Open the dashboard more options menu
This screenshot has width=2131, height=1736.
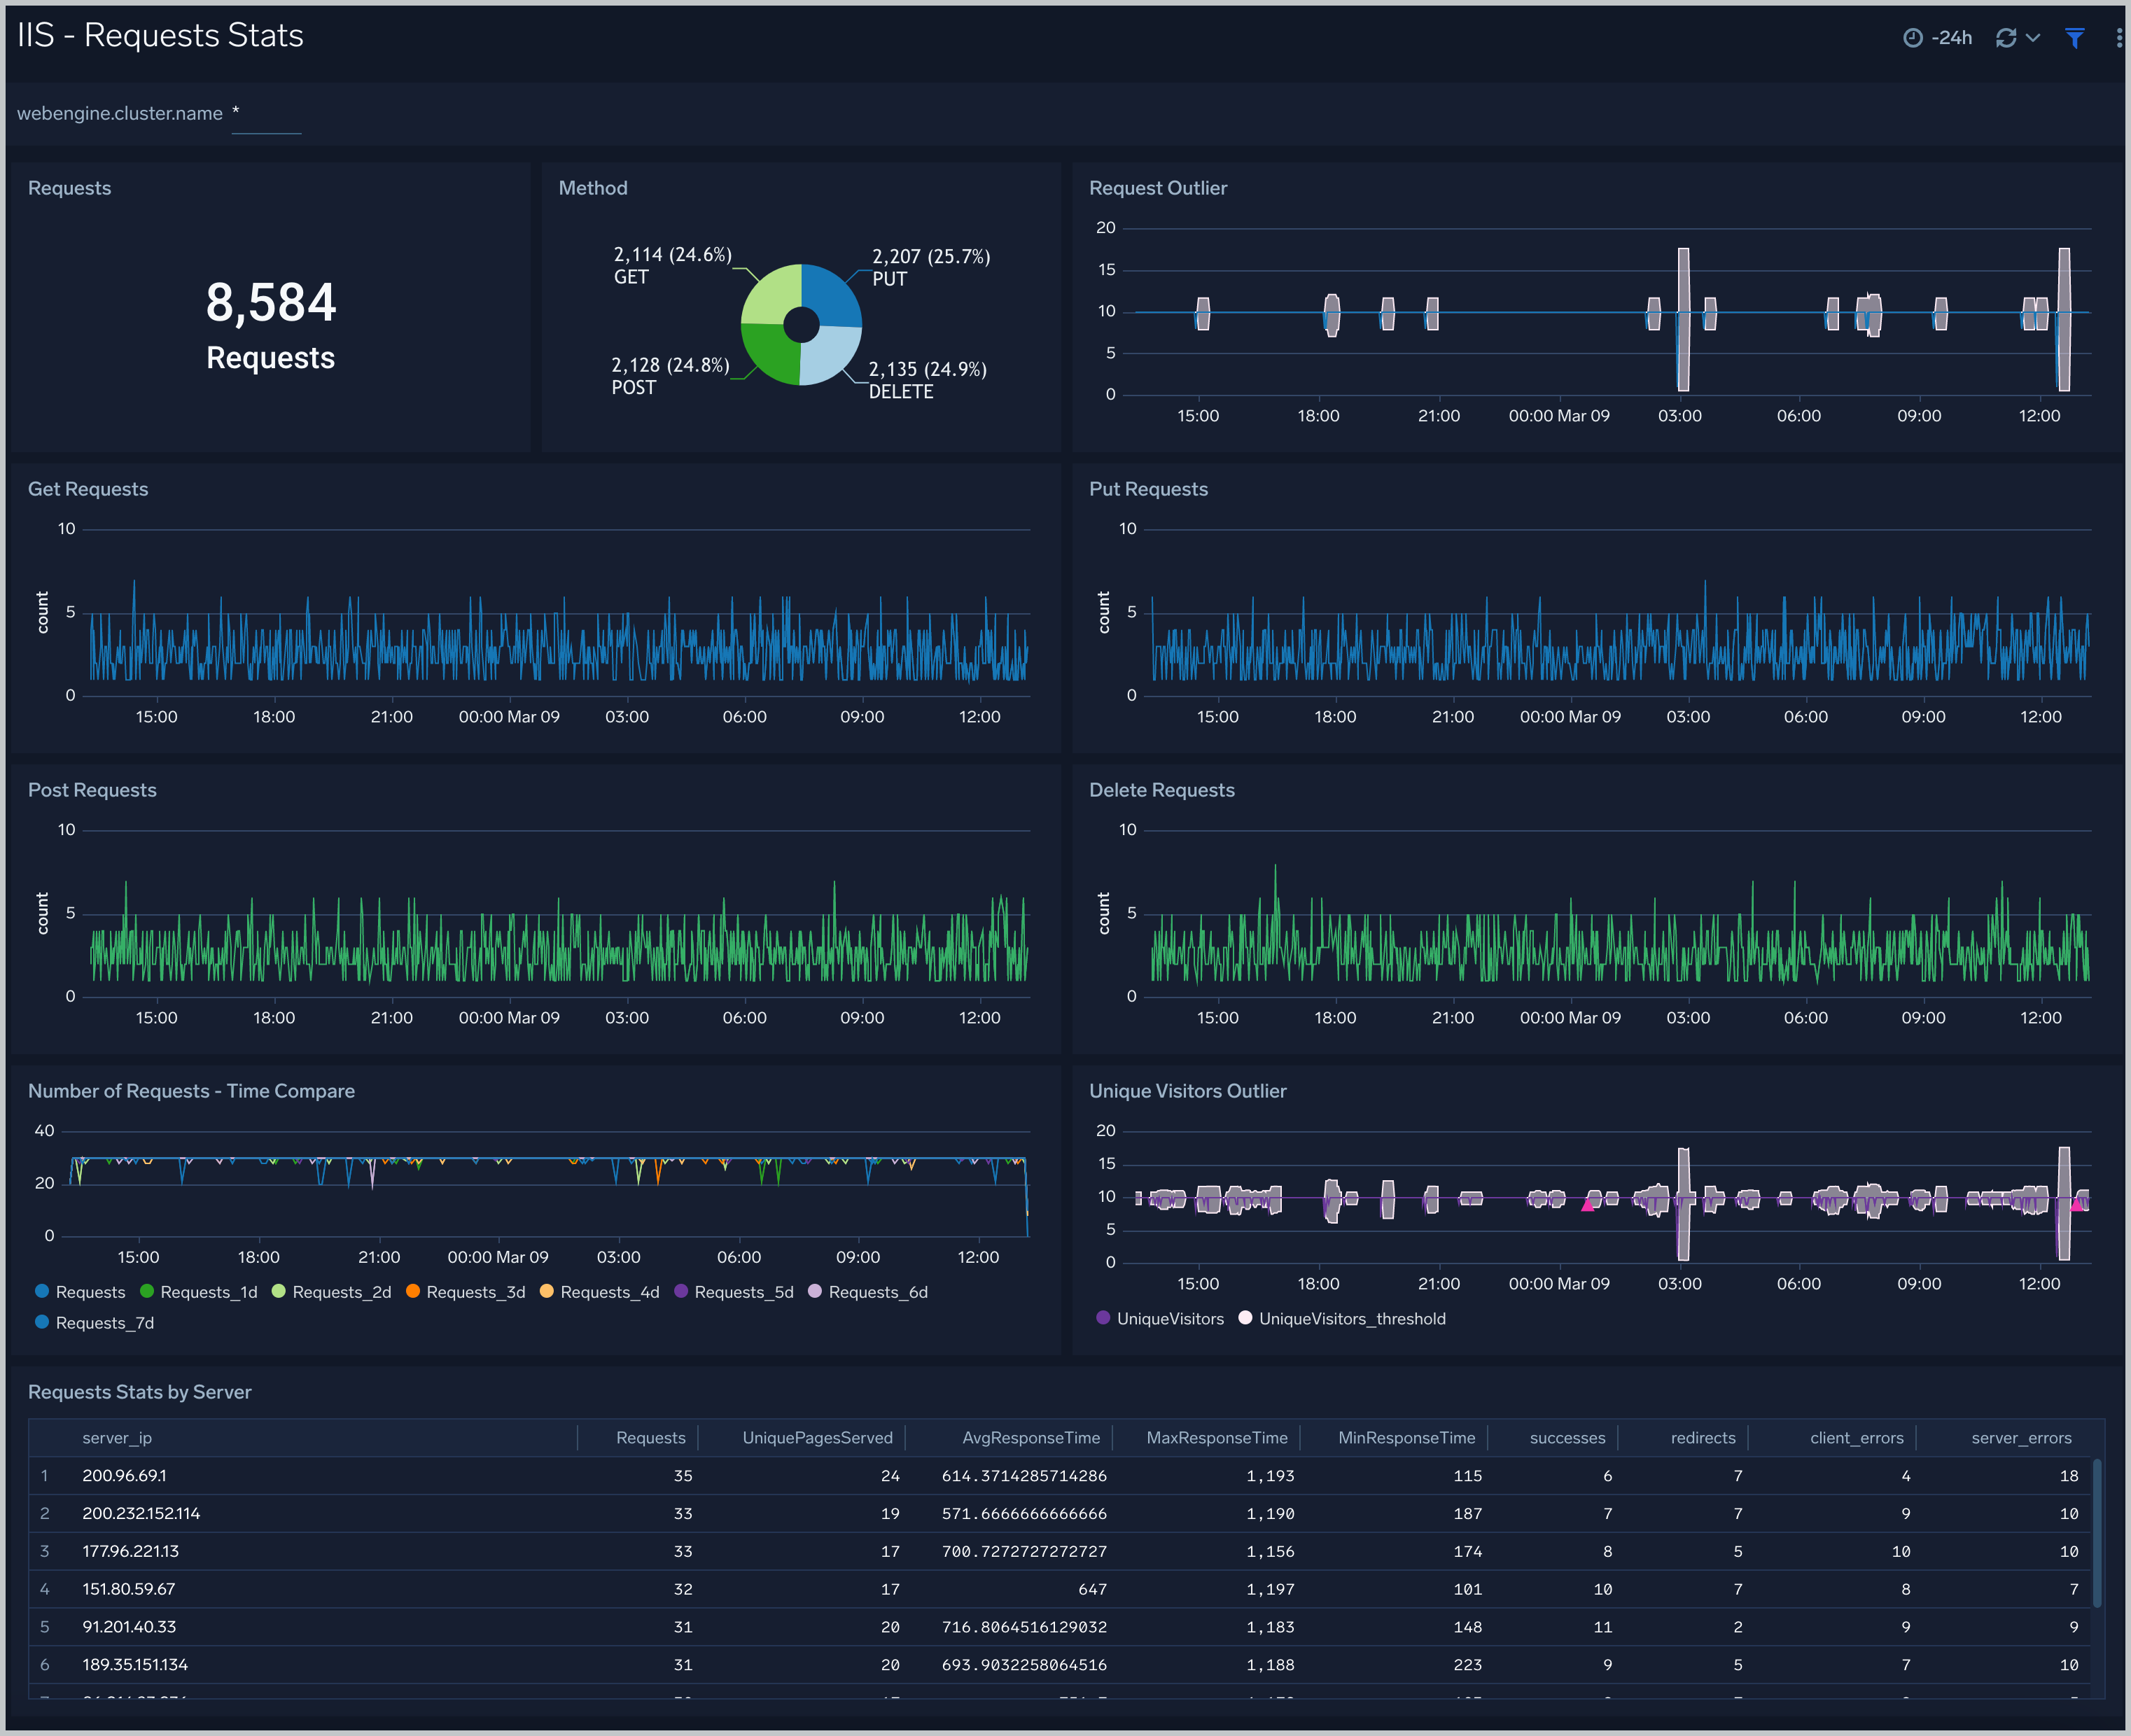point(2119,38)
